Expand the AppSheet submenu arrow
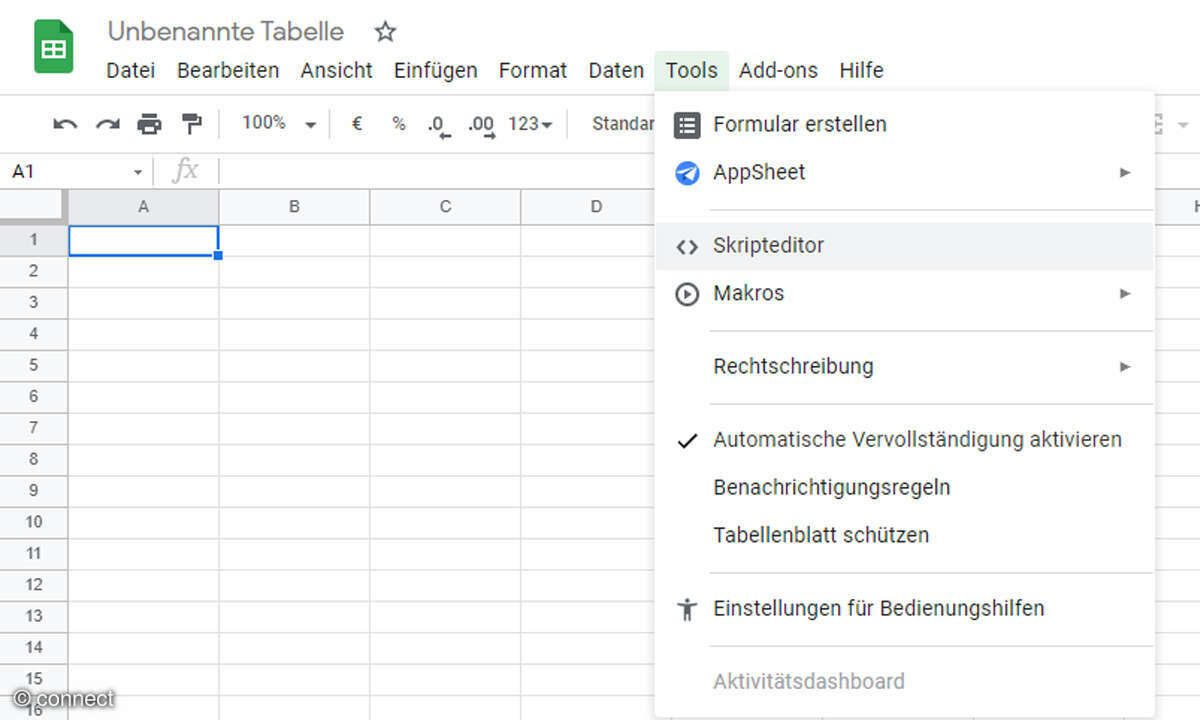The height and width of the screenshot is (720, 1200). [x=1125, y=173]
